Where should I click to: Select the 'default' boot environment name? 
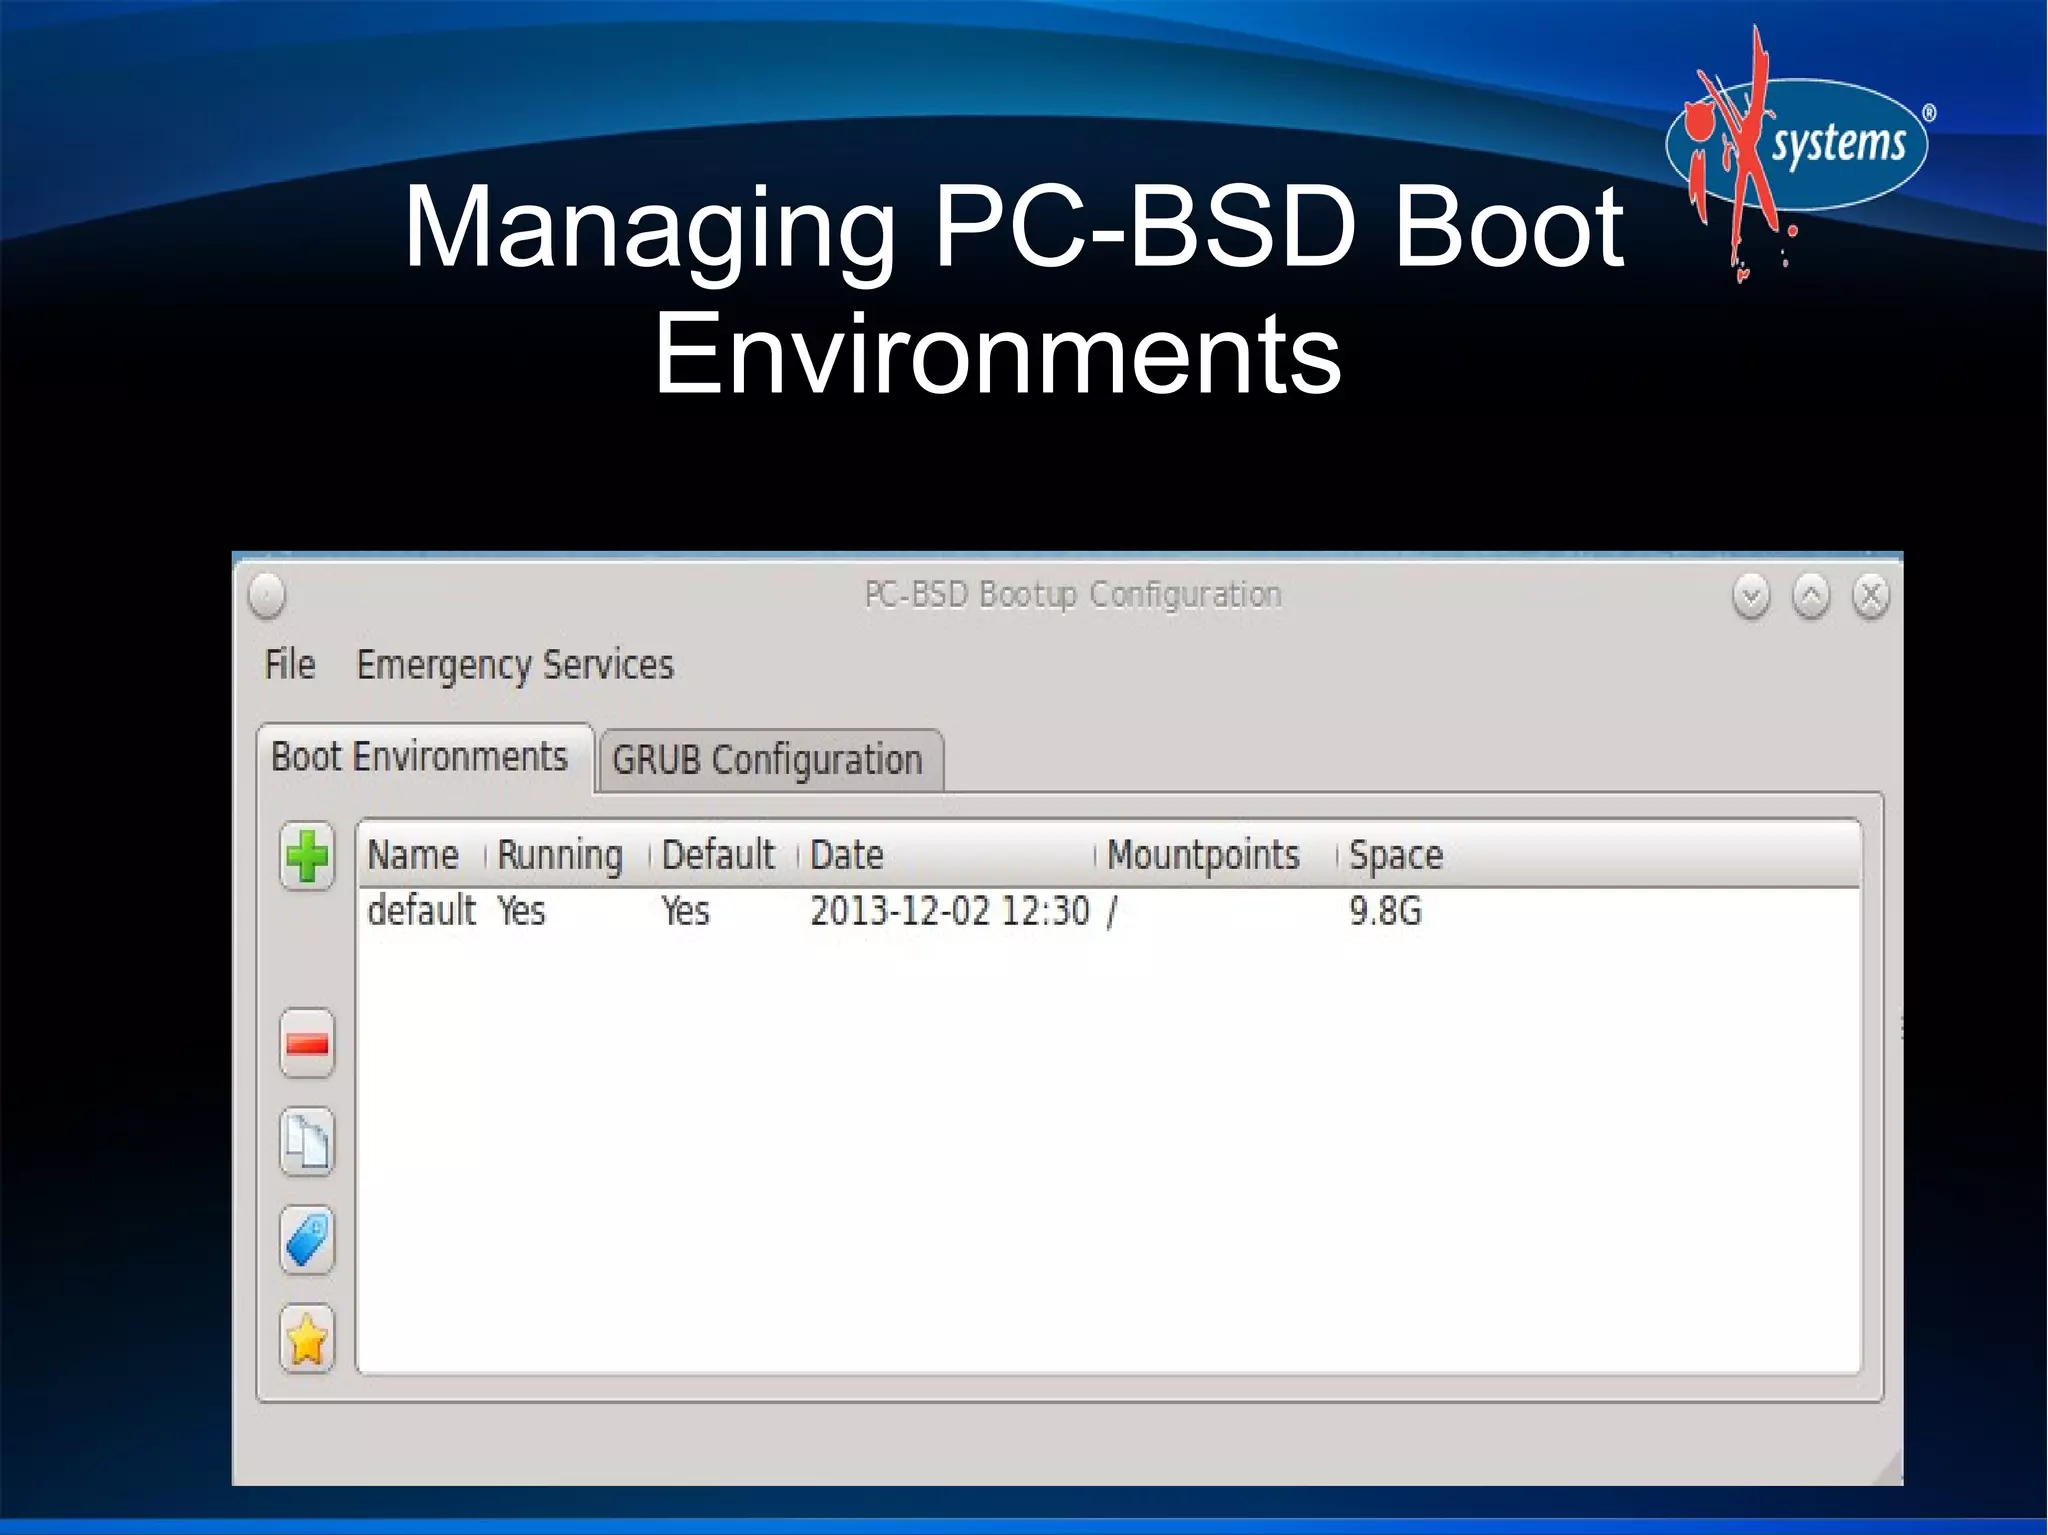pyautogui.click(x=421, y=911)
